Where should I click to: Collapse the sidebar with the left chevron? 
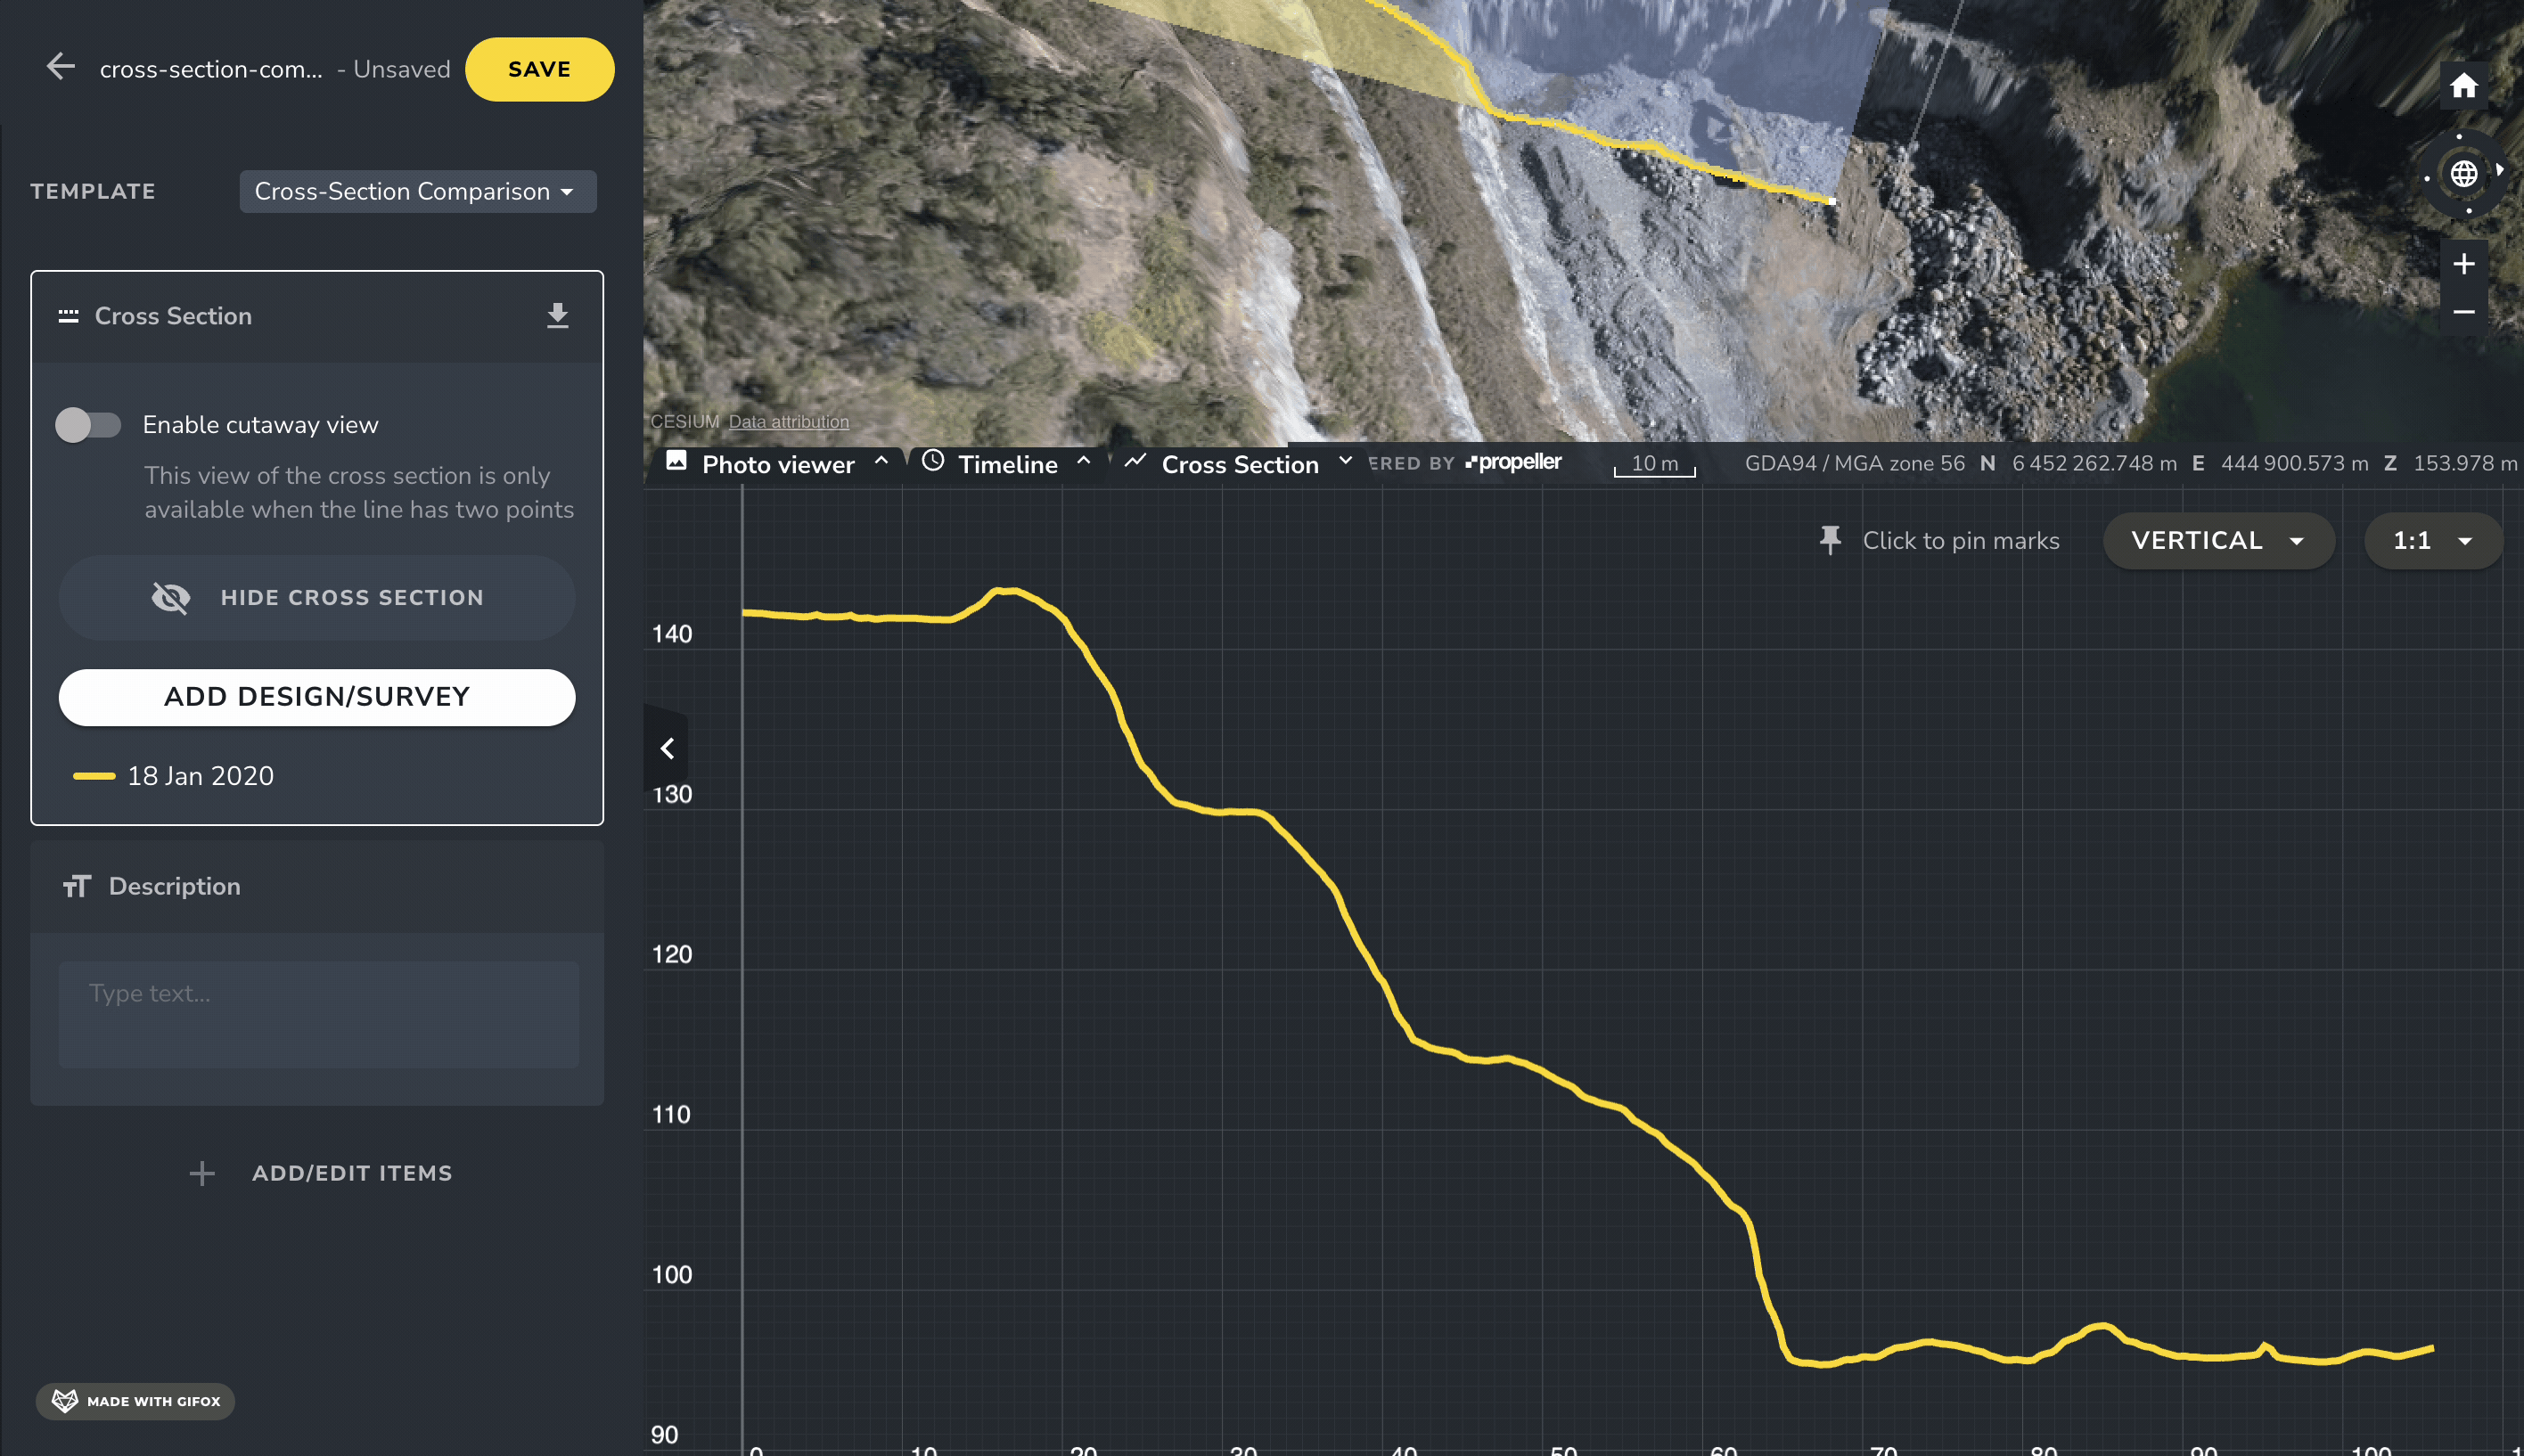pyautogui.click(x=667, y=748)
